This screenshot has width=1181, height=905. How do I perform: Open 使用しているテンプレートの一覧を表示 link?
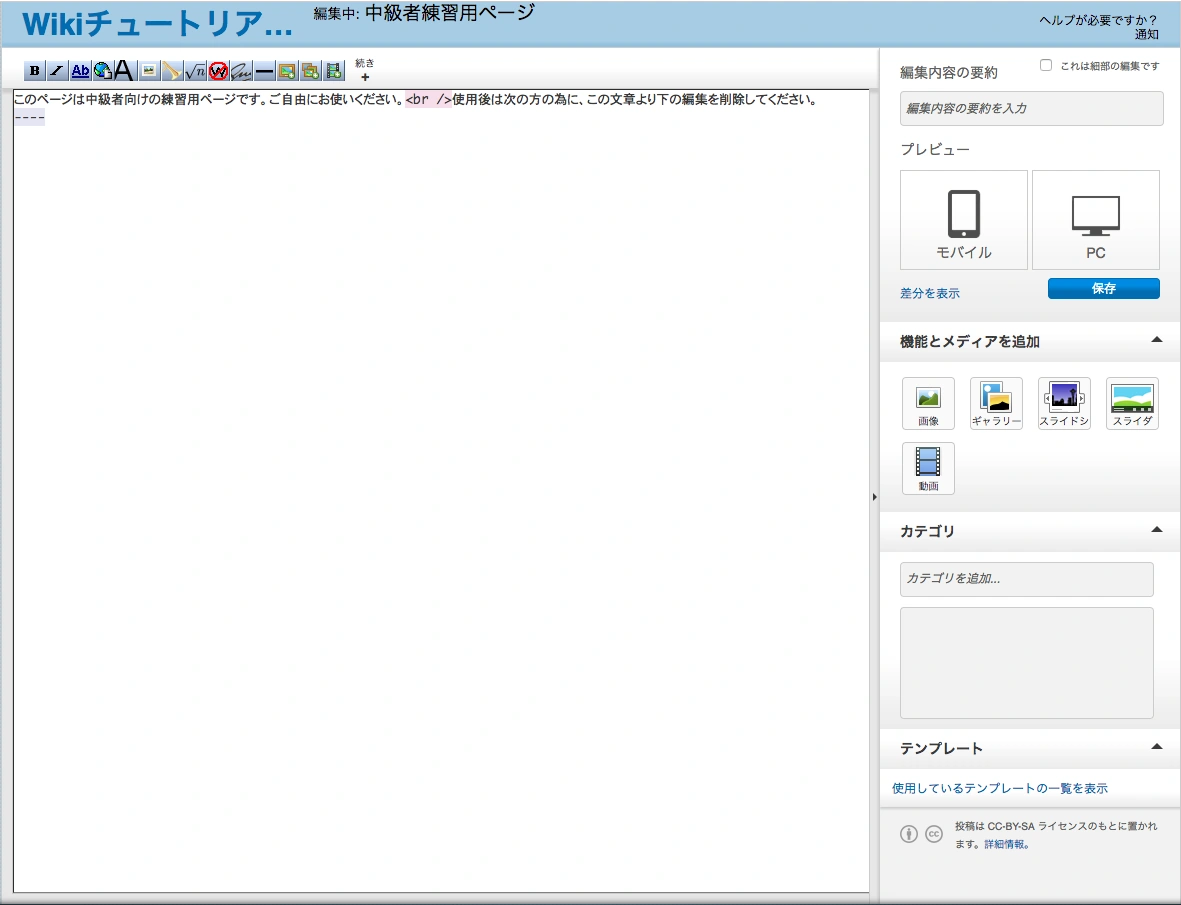point(999,788)
